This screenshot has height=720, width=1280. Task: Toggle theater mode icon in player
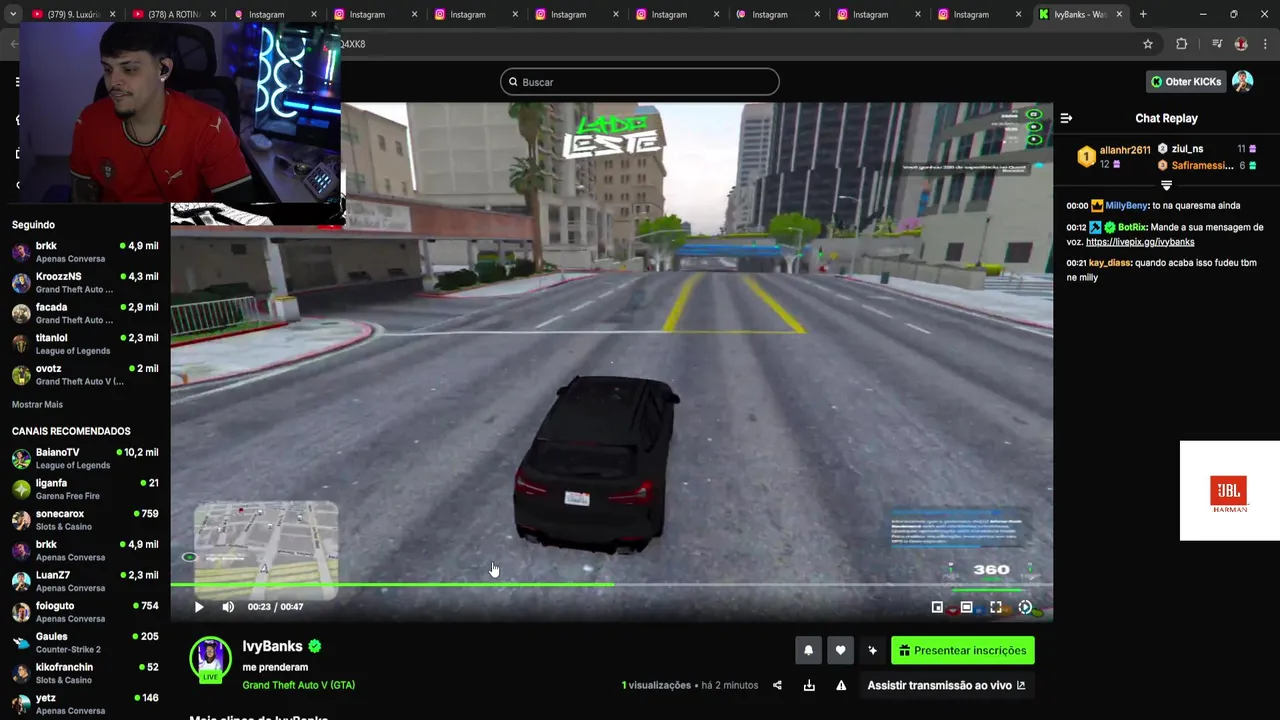[x=966, y=607]
